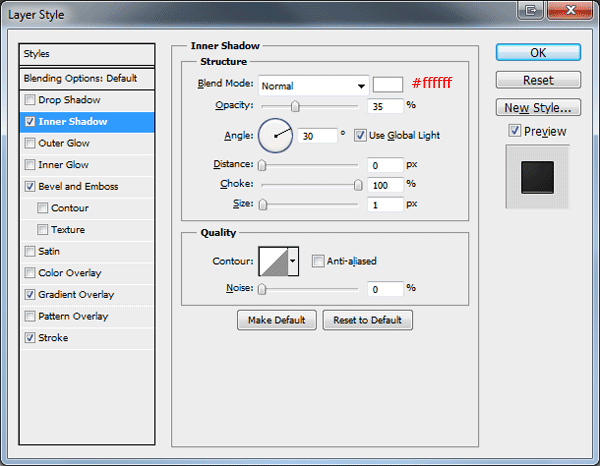
Task: Click the Choke slider handle
Action: 358,185
